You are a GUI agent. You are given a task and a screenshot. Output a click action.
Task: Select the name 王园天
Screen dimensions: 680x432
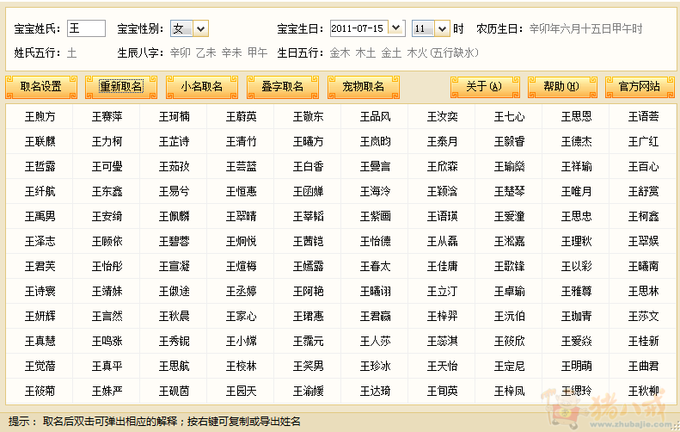(x=241, y=391)
